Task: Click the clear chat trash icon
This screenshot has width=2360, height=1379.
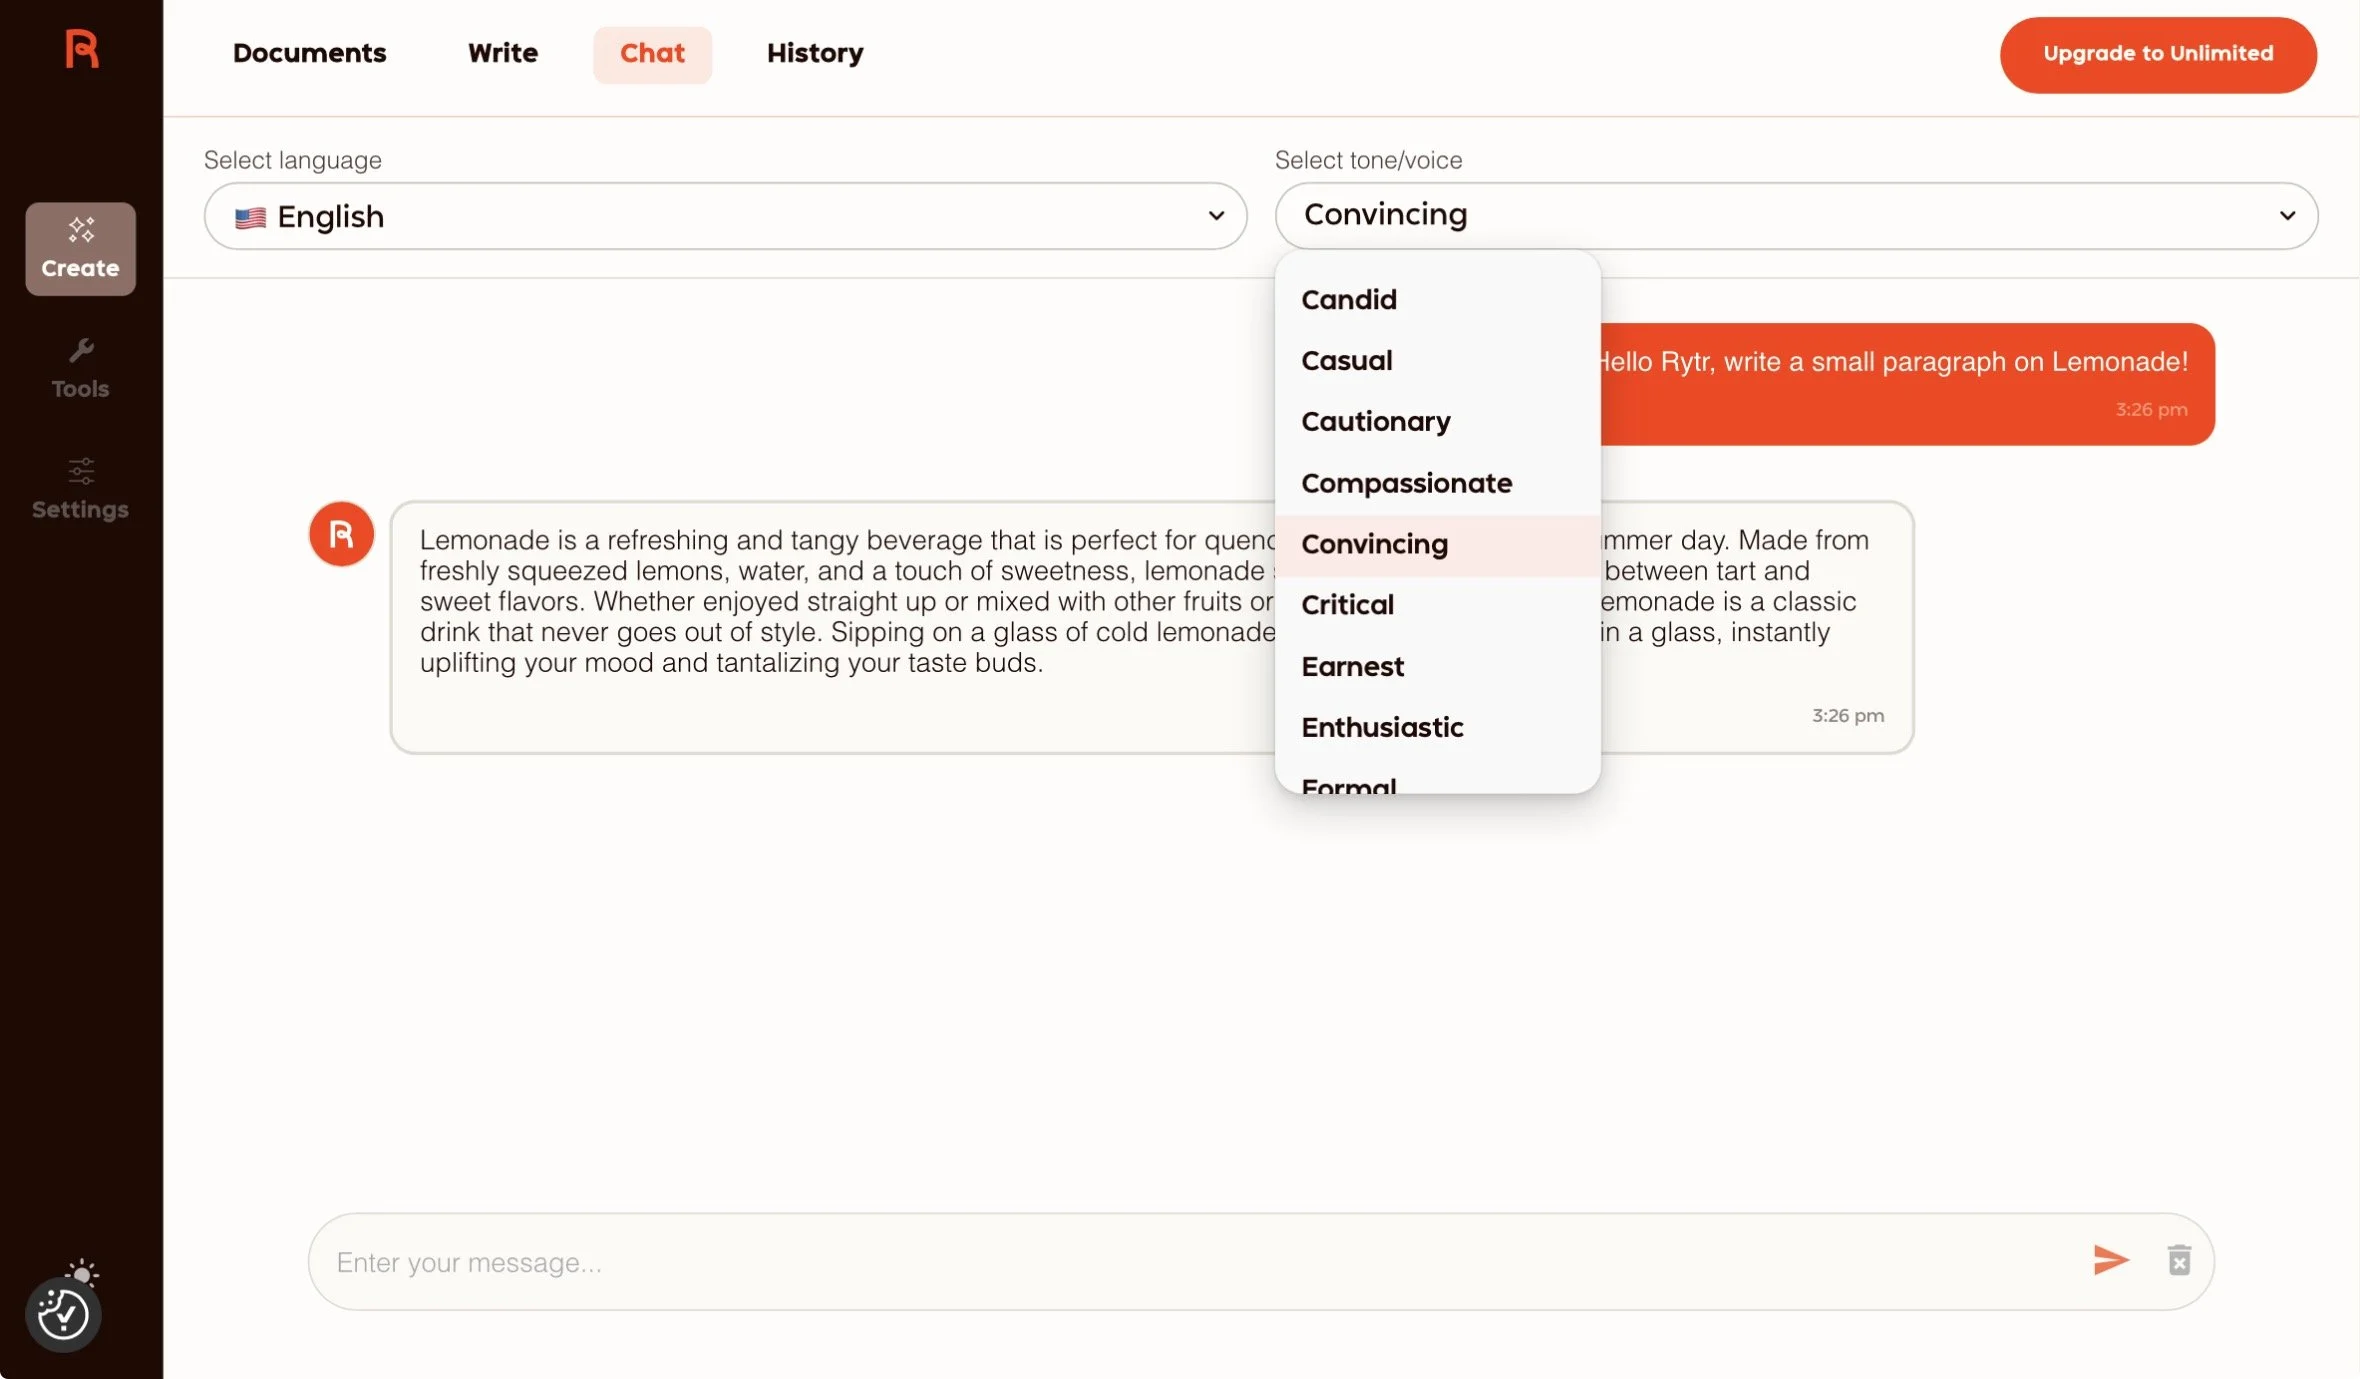Action: (x=2179, y=1260)
